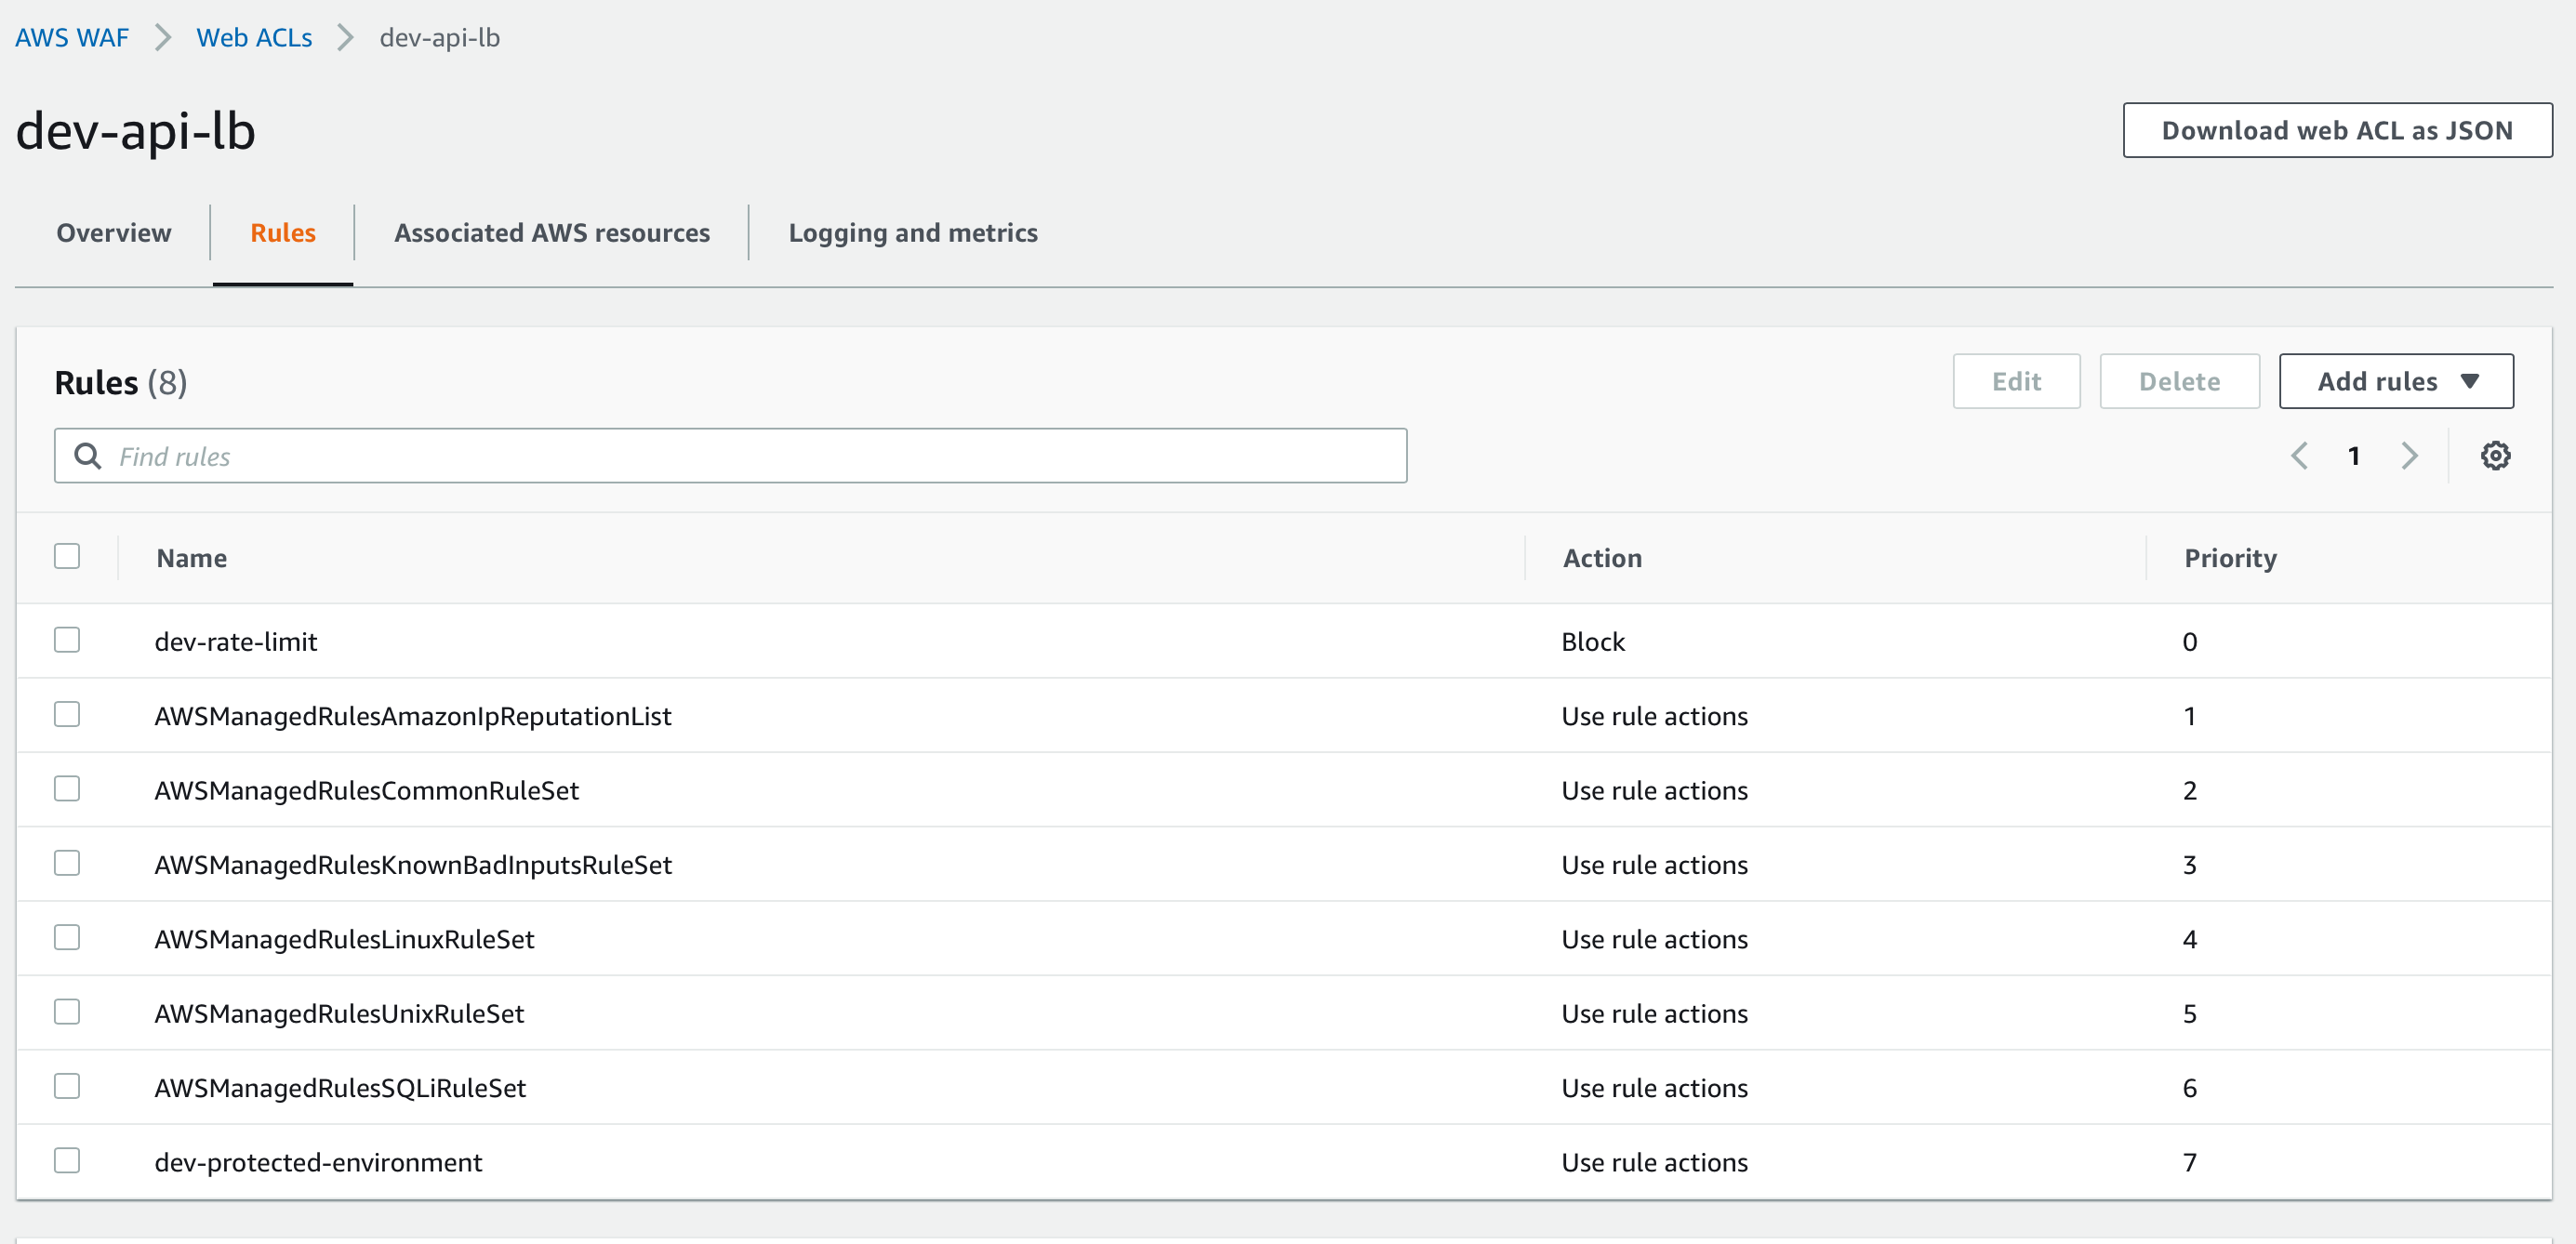2576x1244 pixels.
Task: Click dev-protected-environment rule name
Action: [x=318, y=1162]
